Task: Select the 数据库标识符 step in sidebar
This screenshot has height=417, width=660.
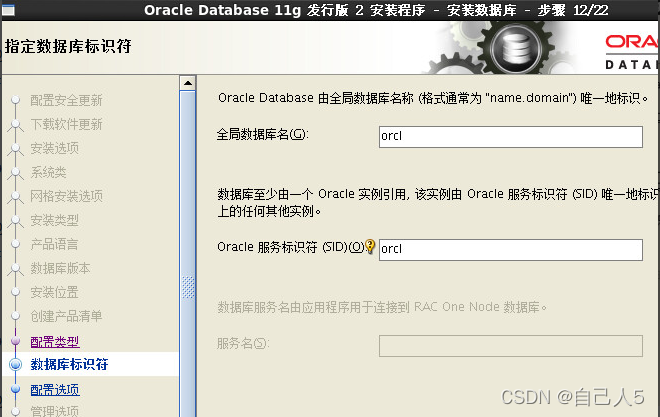Action: 69,364
